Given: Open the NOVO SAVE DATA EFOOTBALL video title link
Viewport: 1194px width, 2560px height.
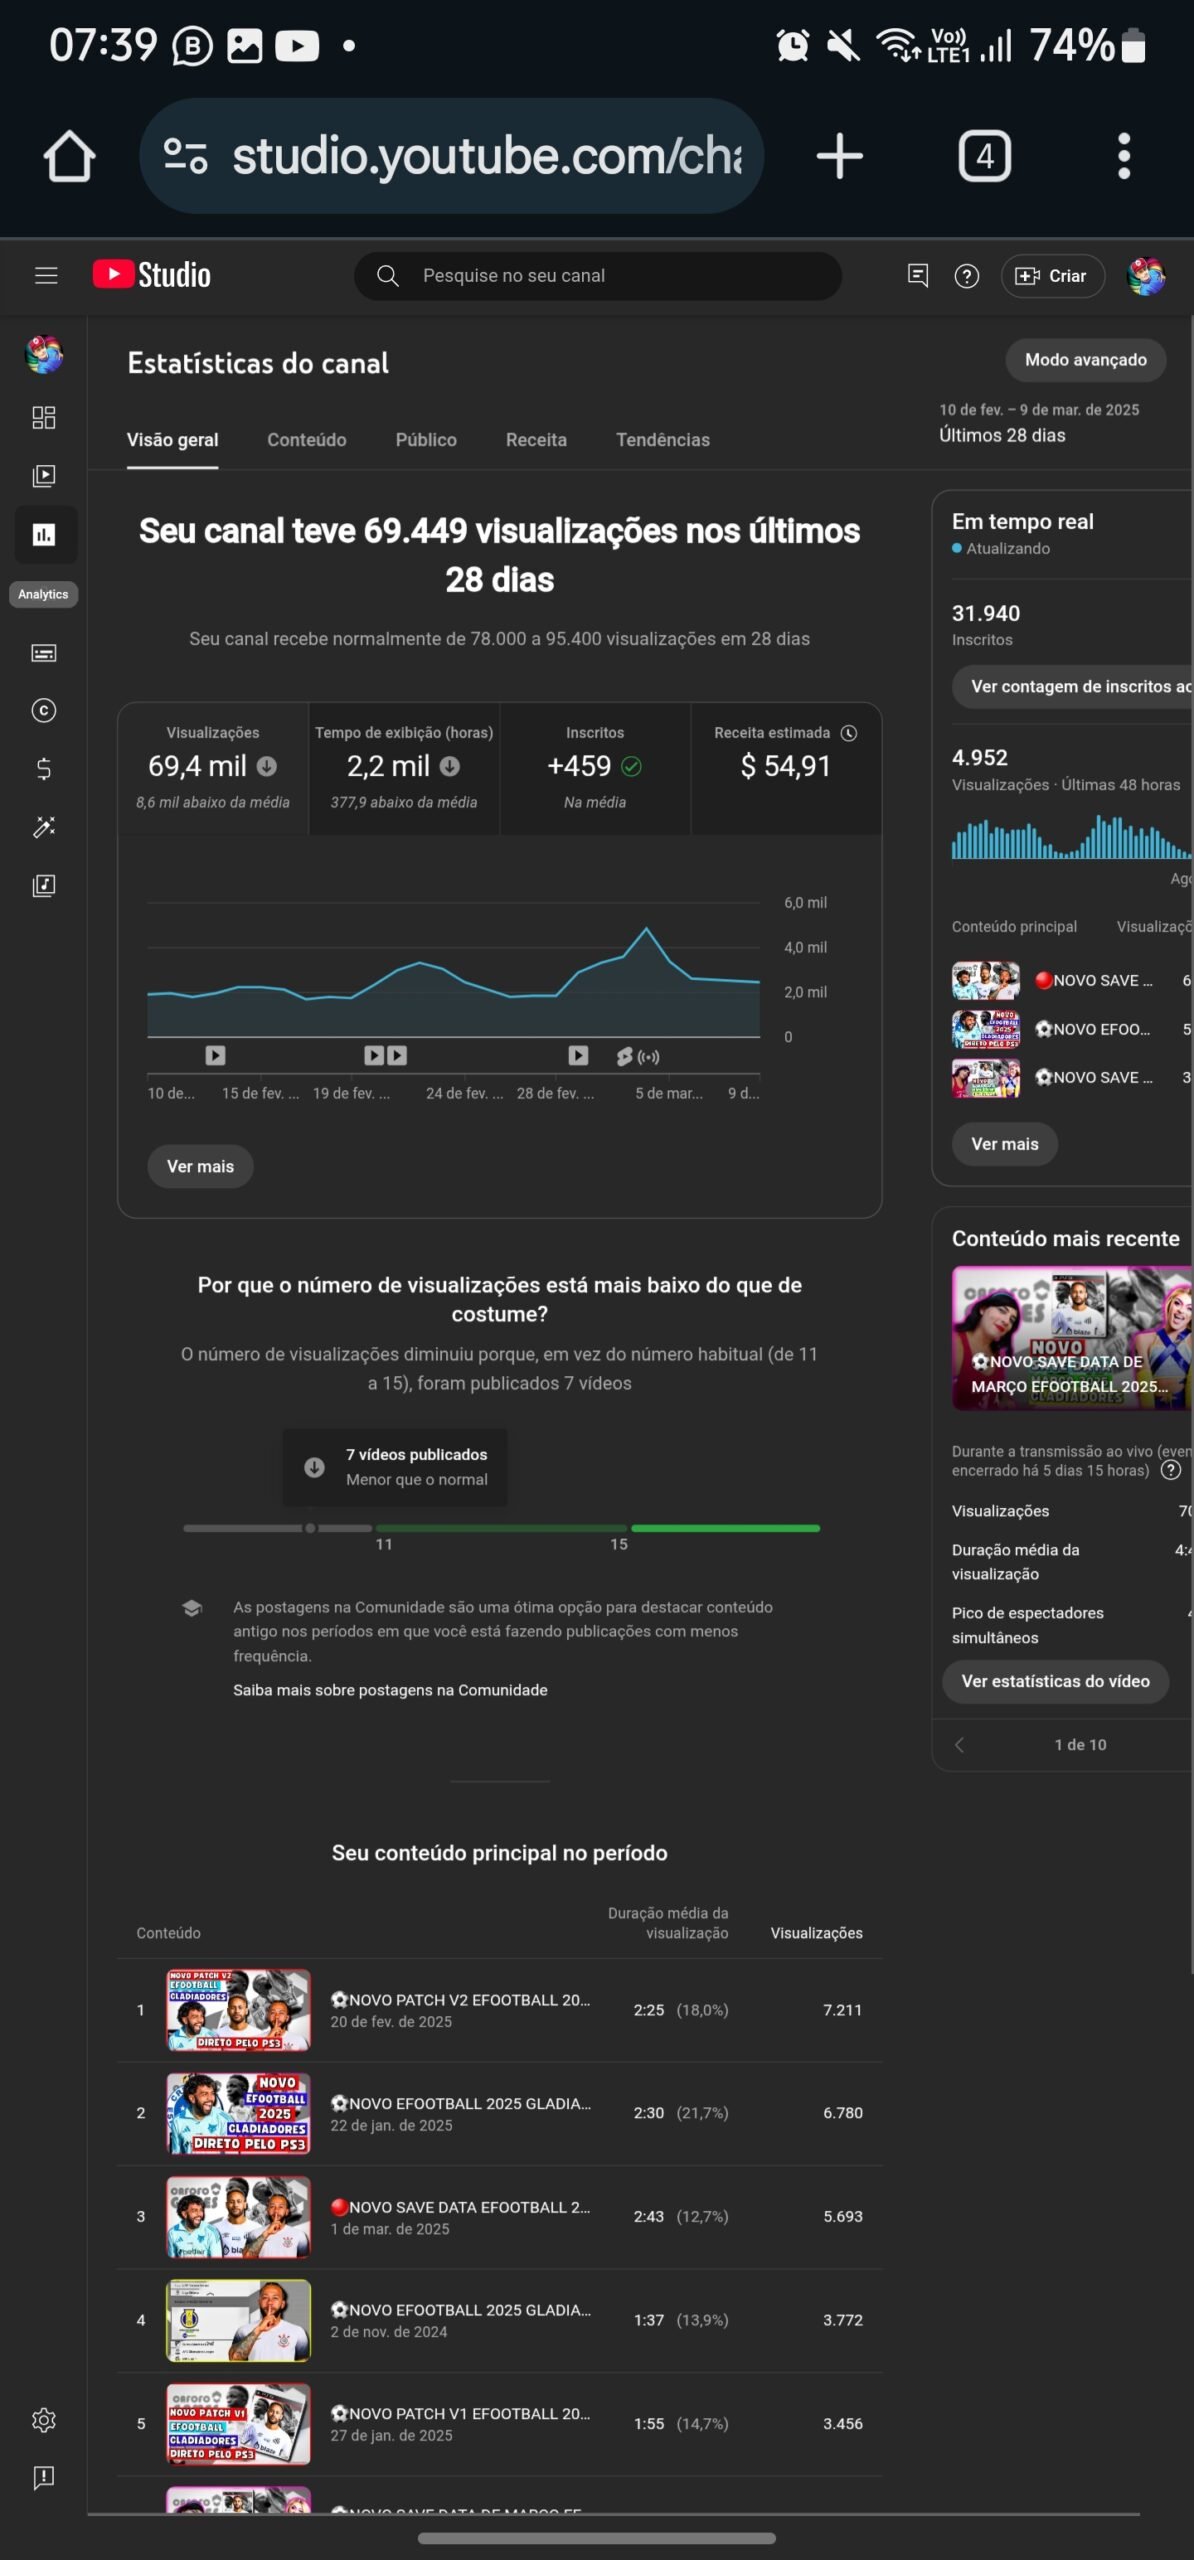Looking at the screenshot, I should point(460,2207).
